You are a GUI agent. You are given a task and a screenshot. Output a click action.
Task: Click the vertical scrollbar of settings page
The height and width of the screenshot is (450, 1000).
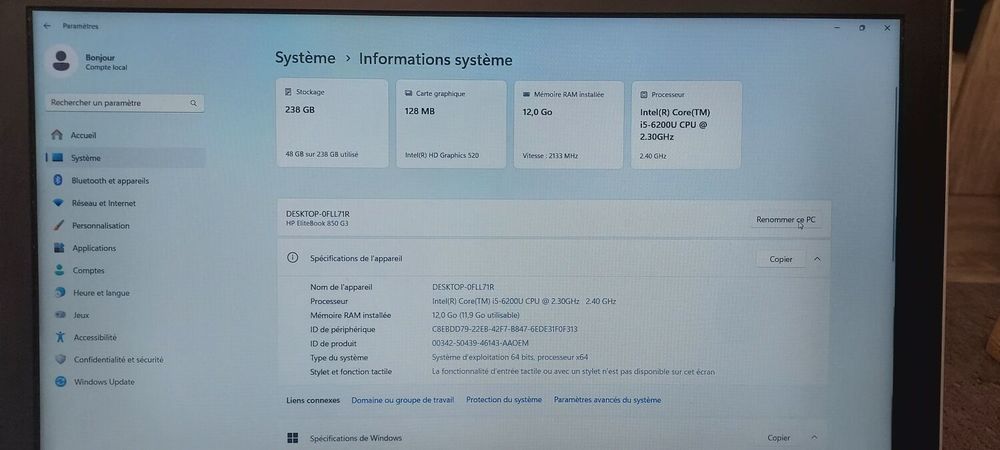pyautogui.click(x=895, y=172)
